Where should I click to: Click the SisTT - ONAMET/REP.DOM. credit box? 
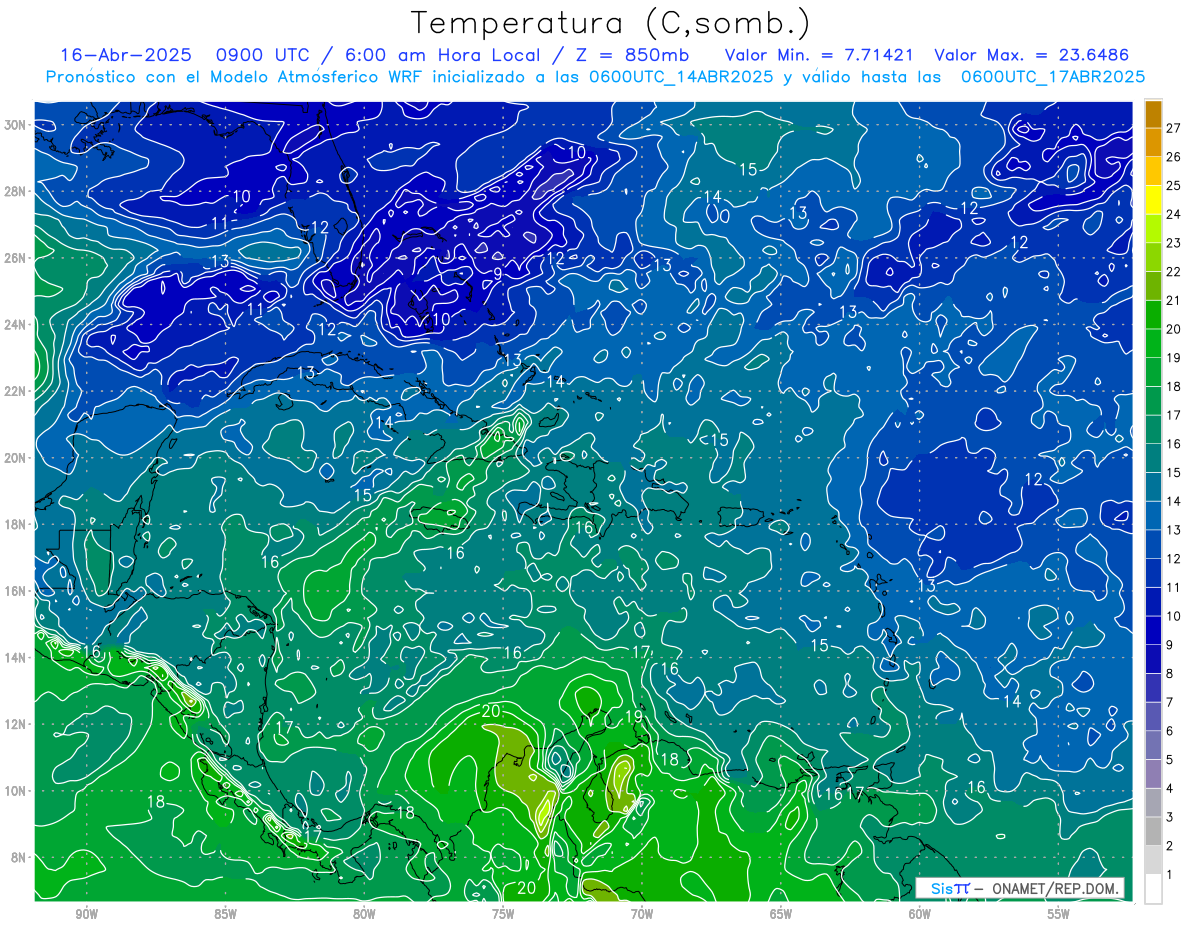pyautogui.click(x=1020, y=888)
